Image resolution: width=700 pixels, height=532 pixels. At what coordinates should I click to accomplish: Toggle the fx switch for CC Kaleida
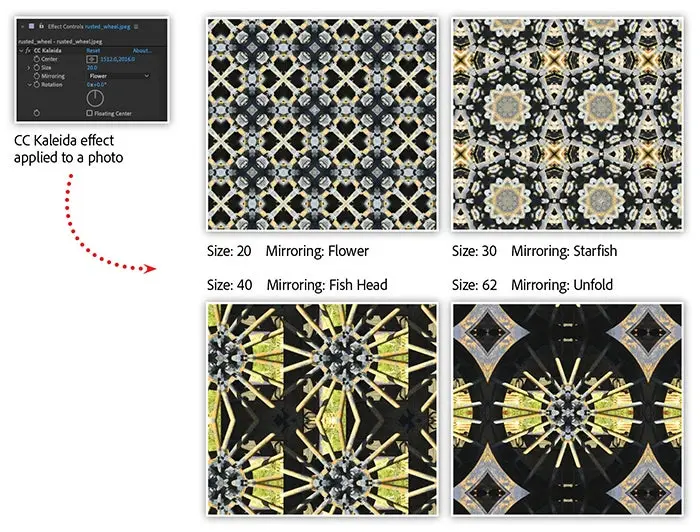pos(28,50)
